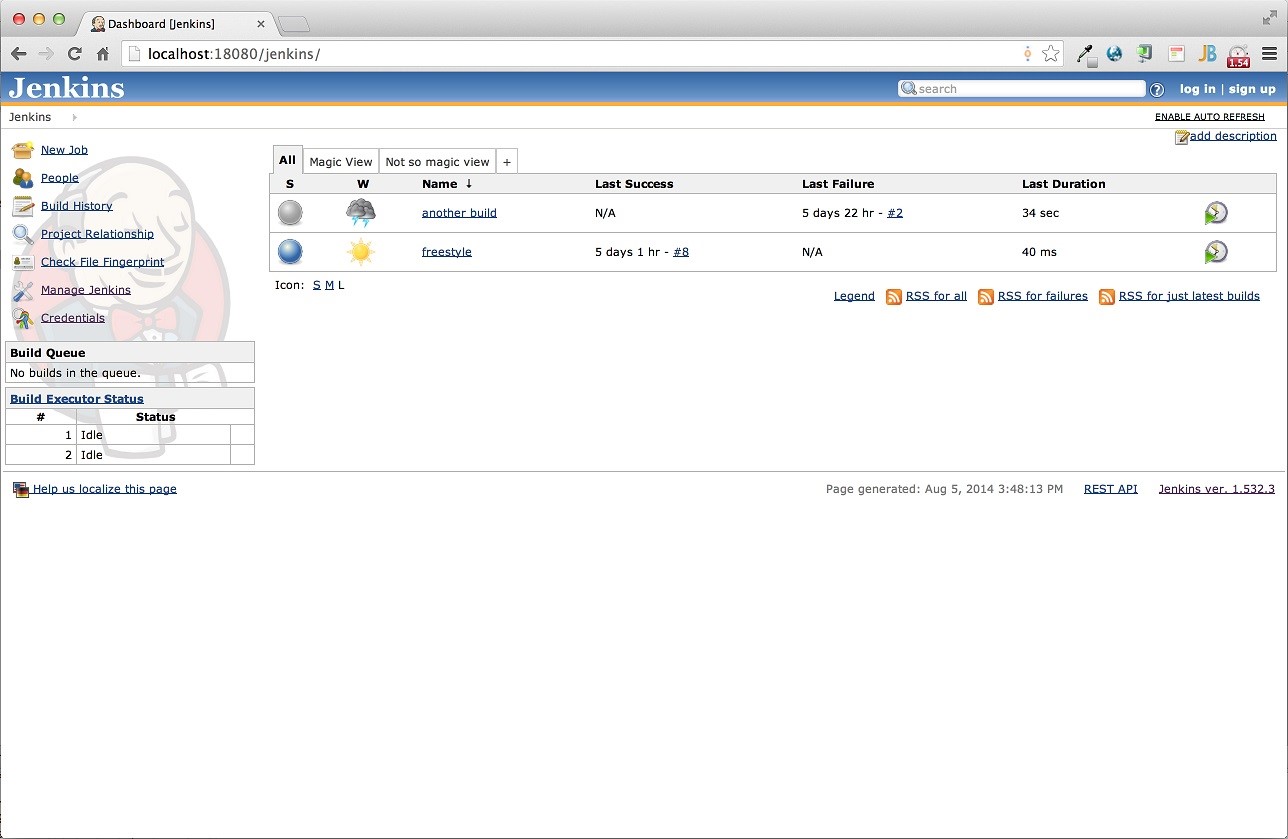Image resolution: width=1288 pixels, height=839 pixels.
Task: Switch to Not so magic view tab
Action: 438,162
